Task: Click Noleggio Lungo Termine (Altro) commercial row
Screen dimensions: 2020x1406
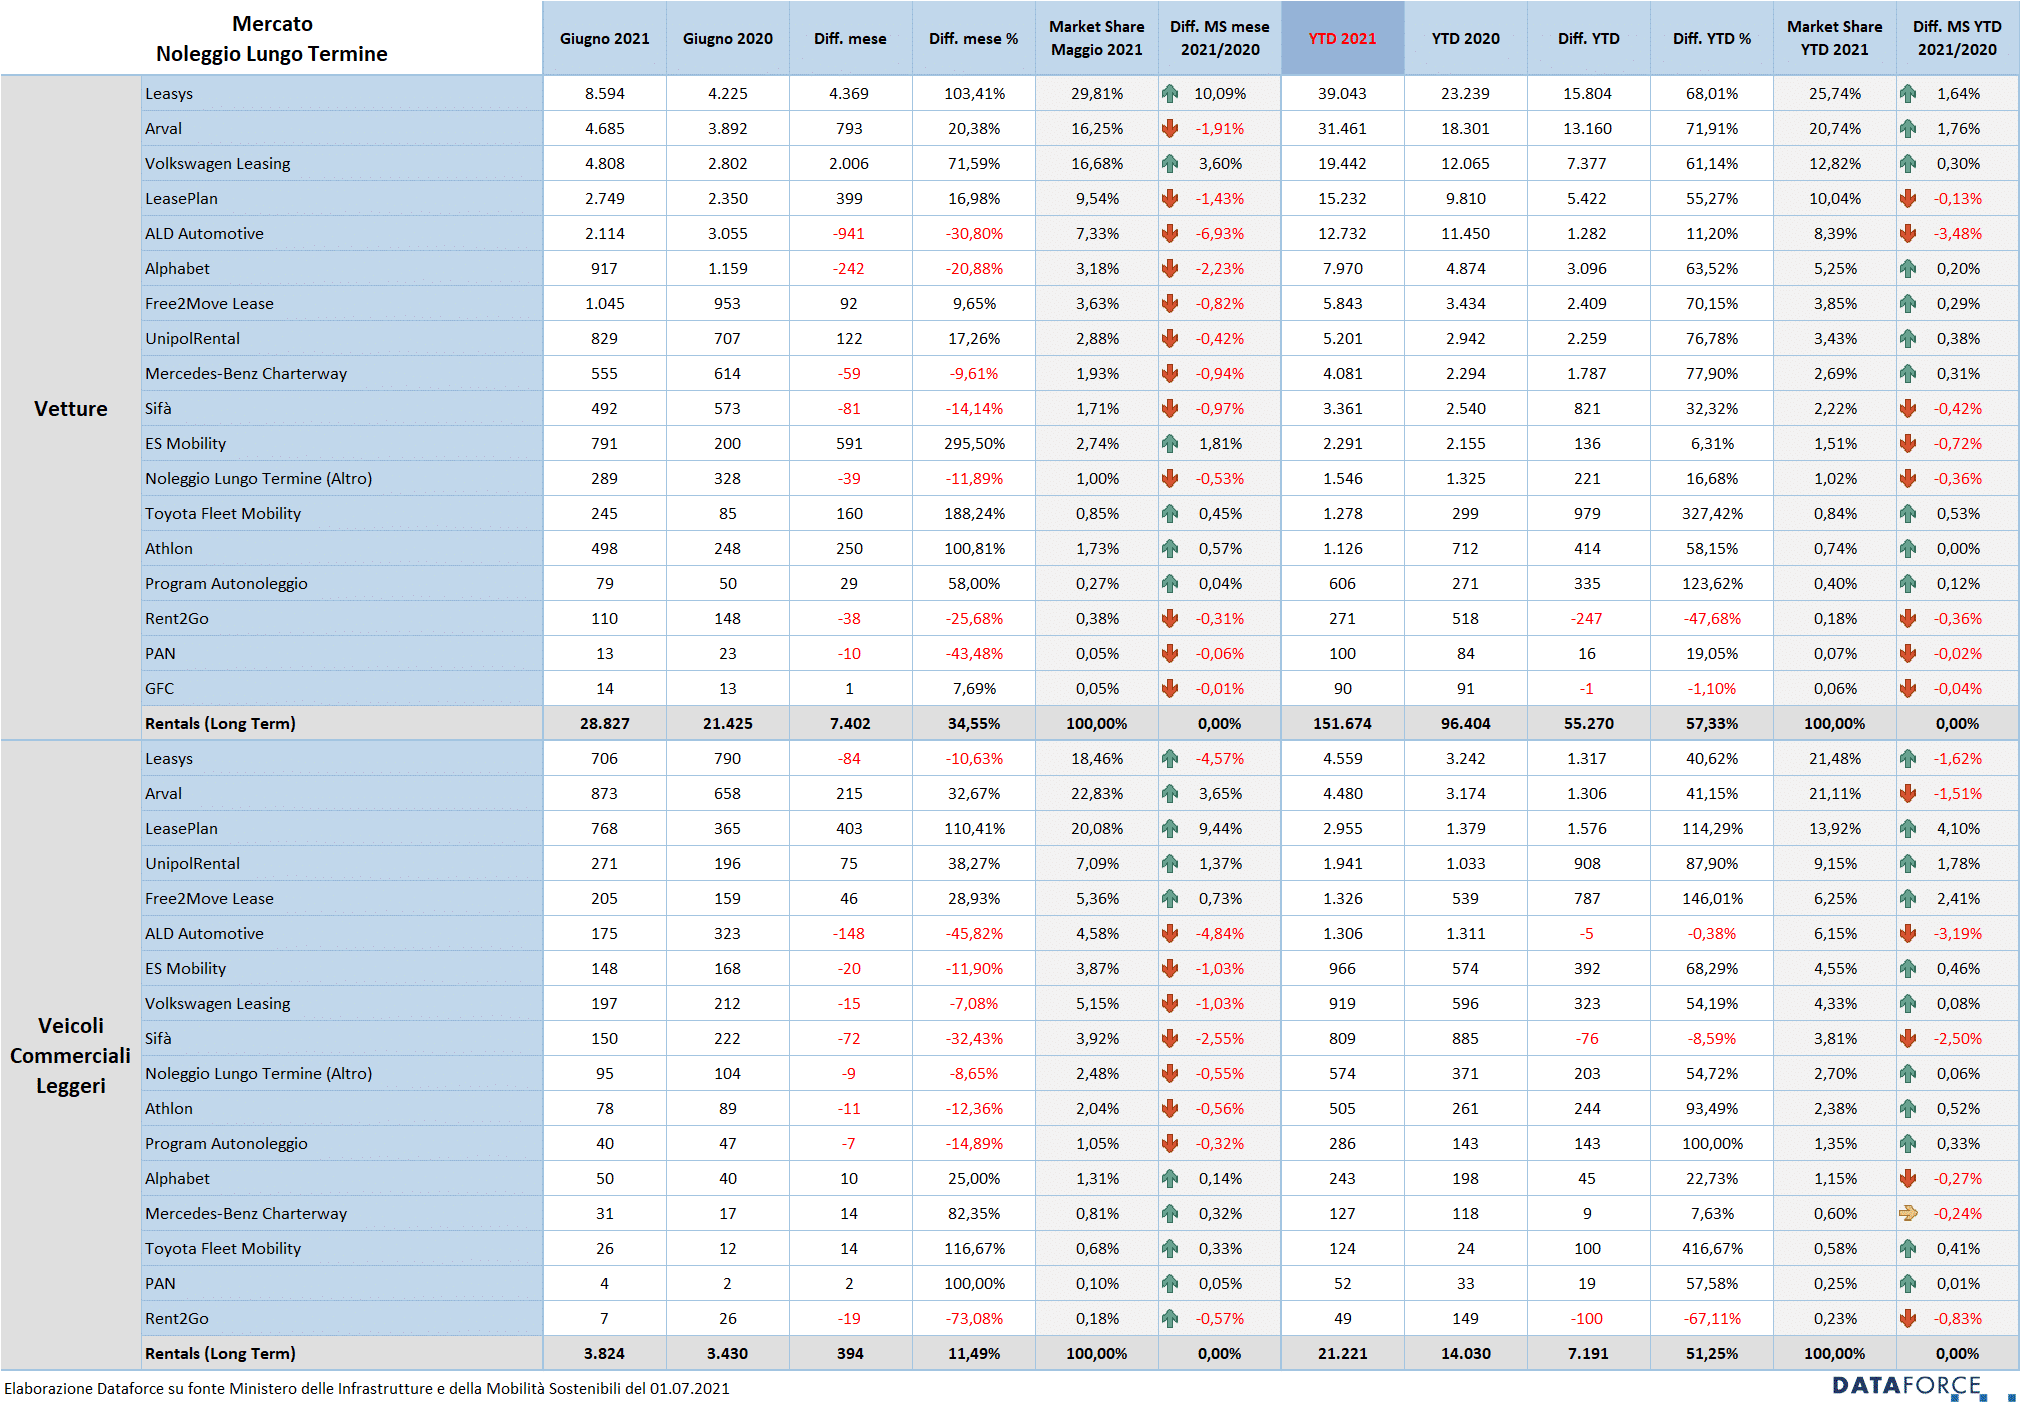Action: tap(258, 1074)
